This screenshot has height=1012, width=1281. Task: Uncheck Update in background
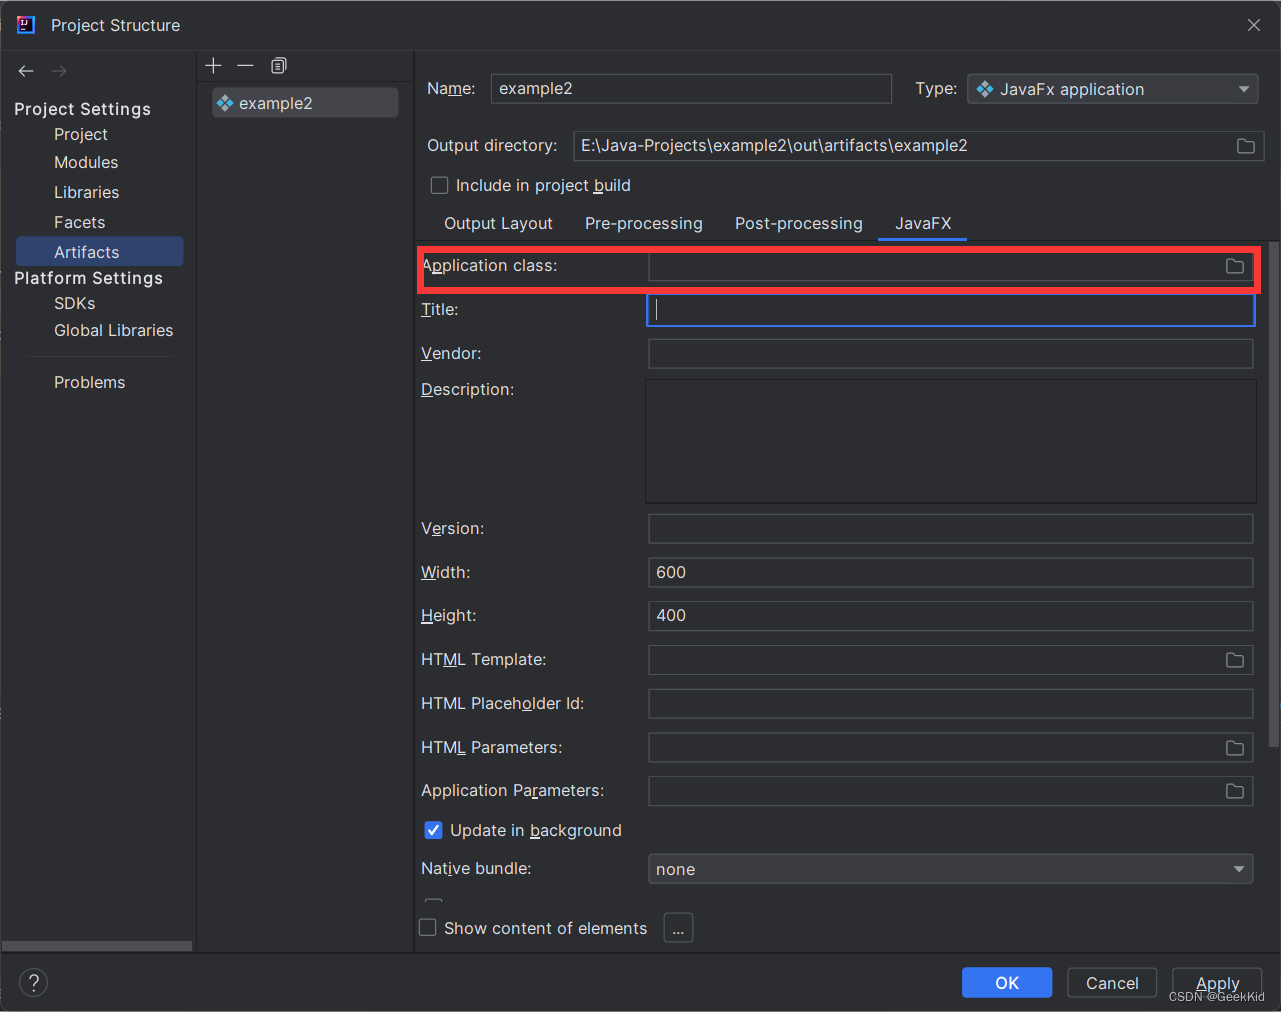(433, 830)
